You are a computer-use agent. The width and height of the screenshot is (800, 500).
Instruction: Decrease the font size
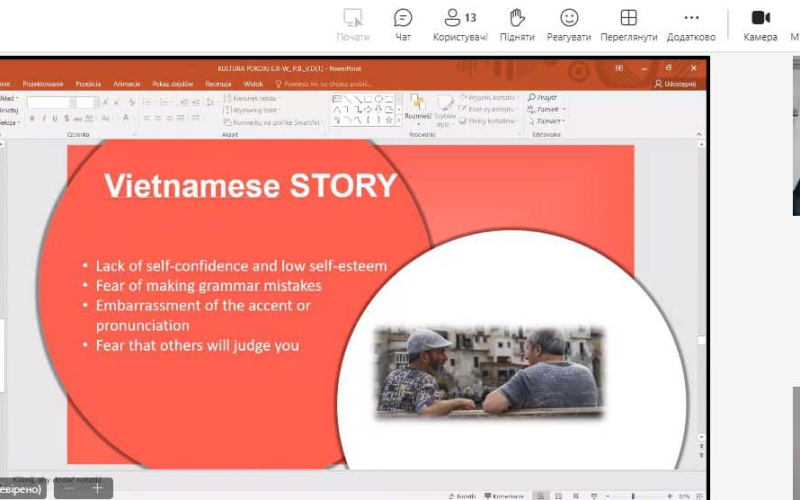pos(117,103)
